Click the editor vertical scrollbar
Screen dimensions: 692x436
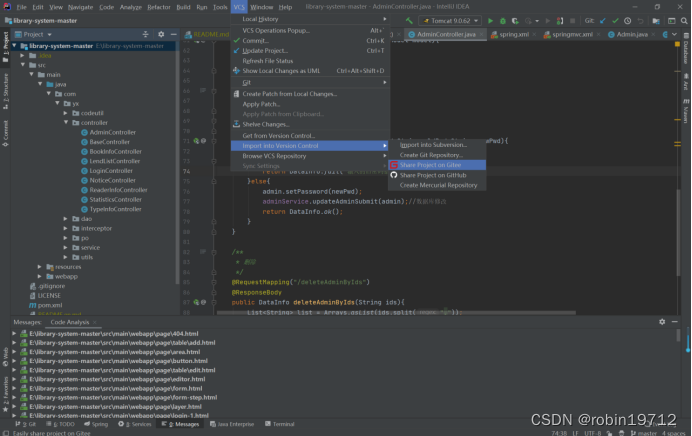(x=679, y=232)
